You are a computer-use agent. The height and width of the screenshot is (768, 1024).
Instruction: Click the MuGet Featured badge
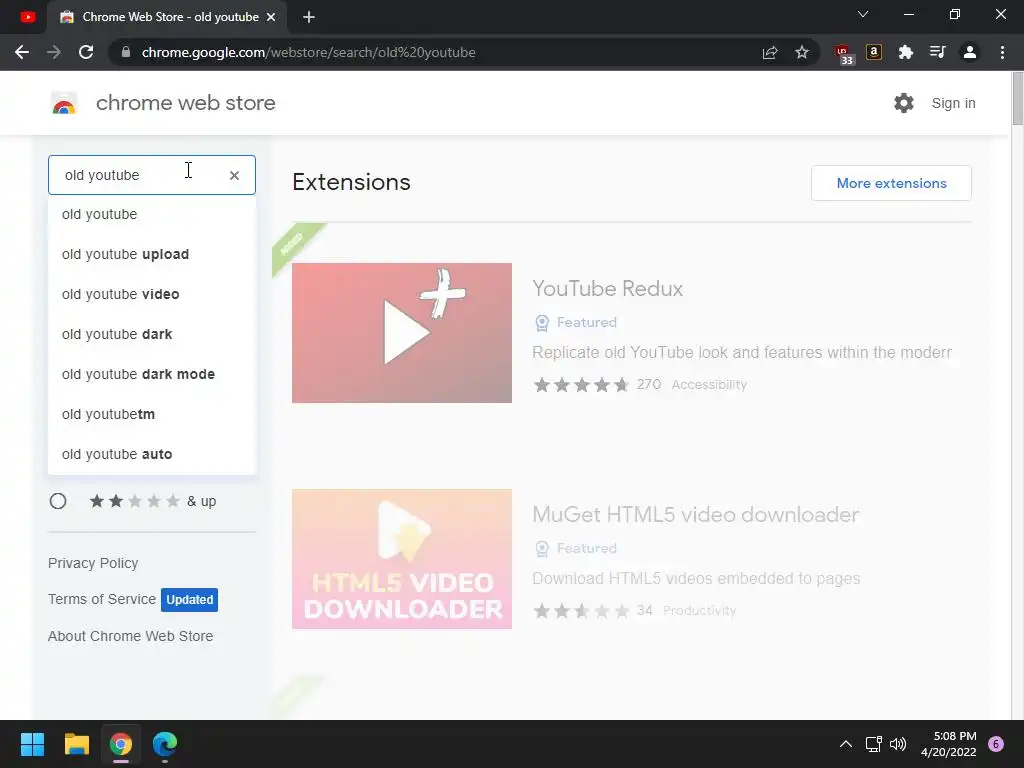575,549
